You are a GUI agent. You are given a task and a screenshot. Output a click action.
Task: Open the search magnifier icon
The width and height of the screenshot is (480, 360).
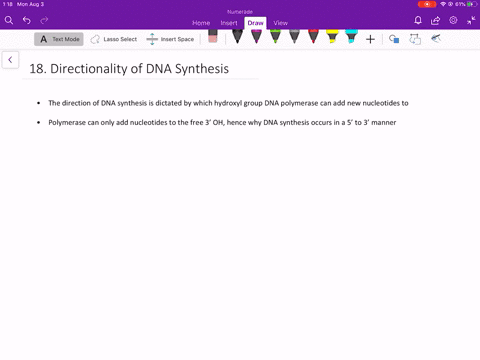(9, 20)
